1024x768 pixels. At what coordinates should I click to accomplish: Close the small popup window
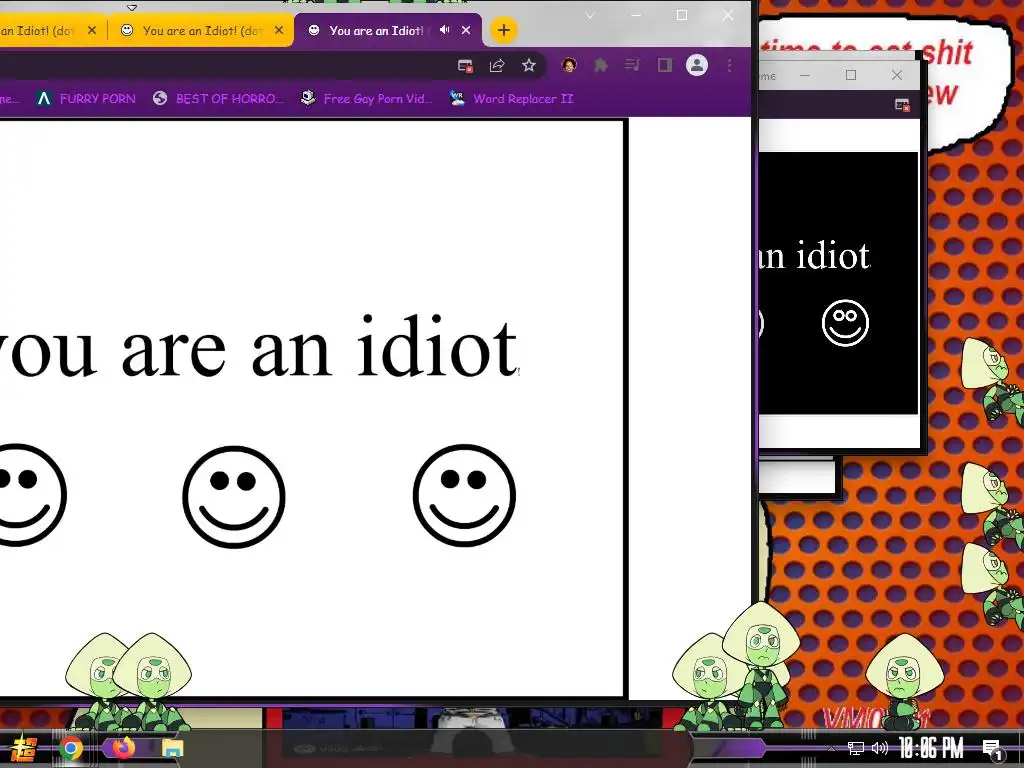(x=897, y=75)
